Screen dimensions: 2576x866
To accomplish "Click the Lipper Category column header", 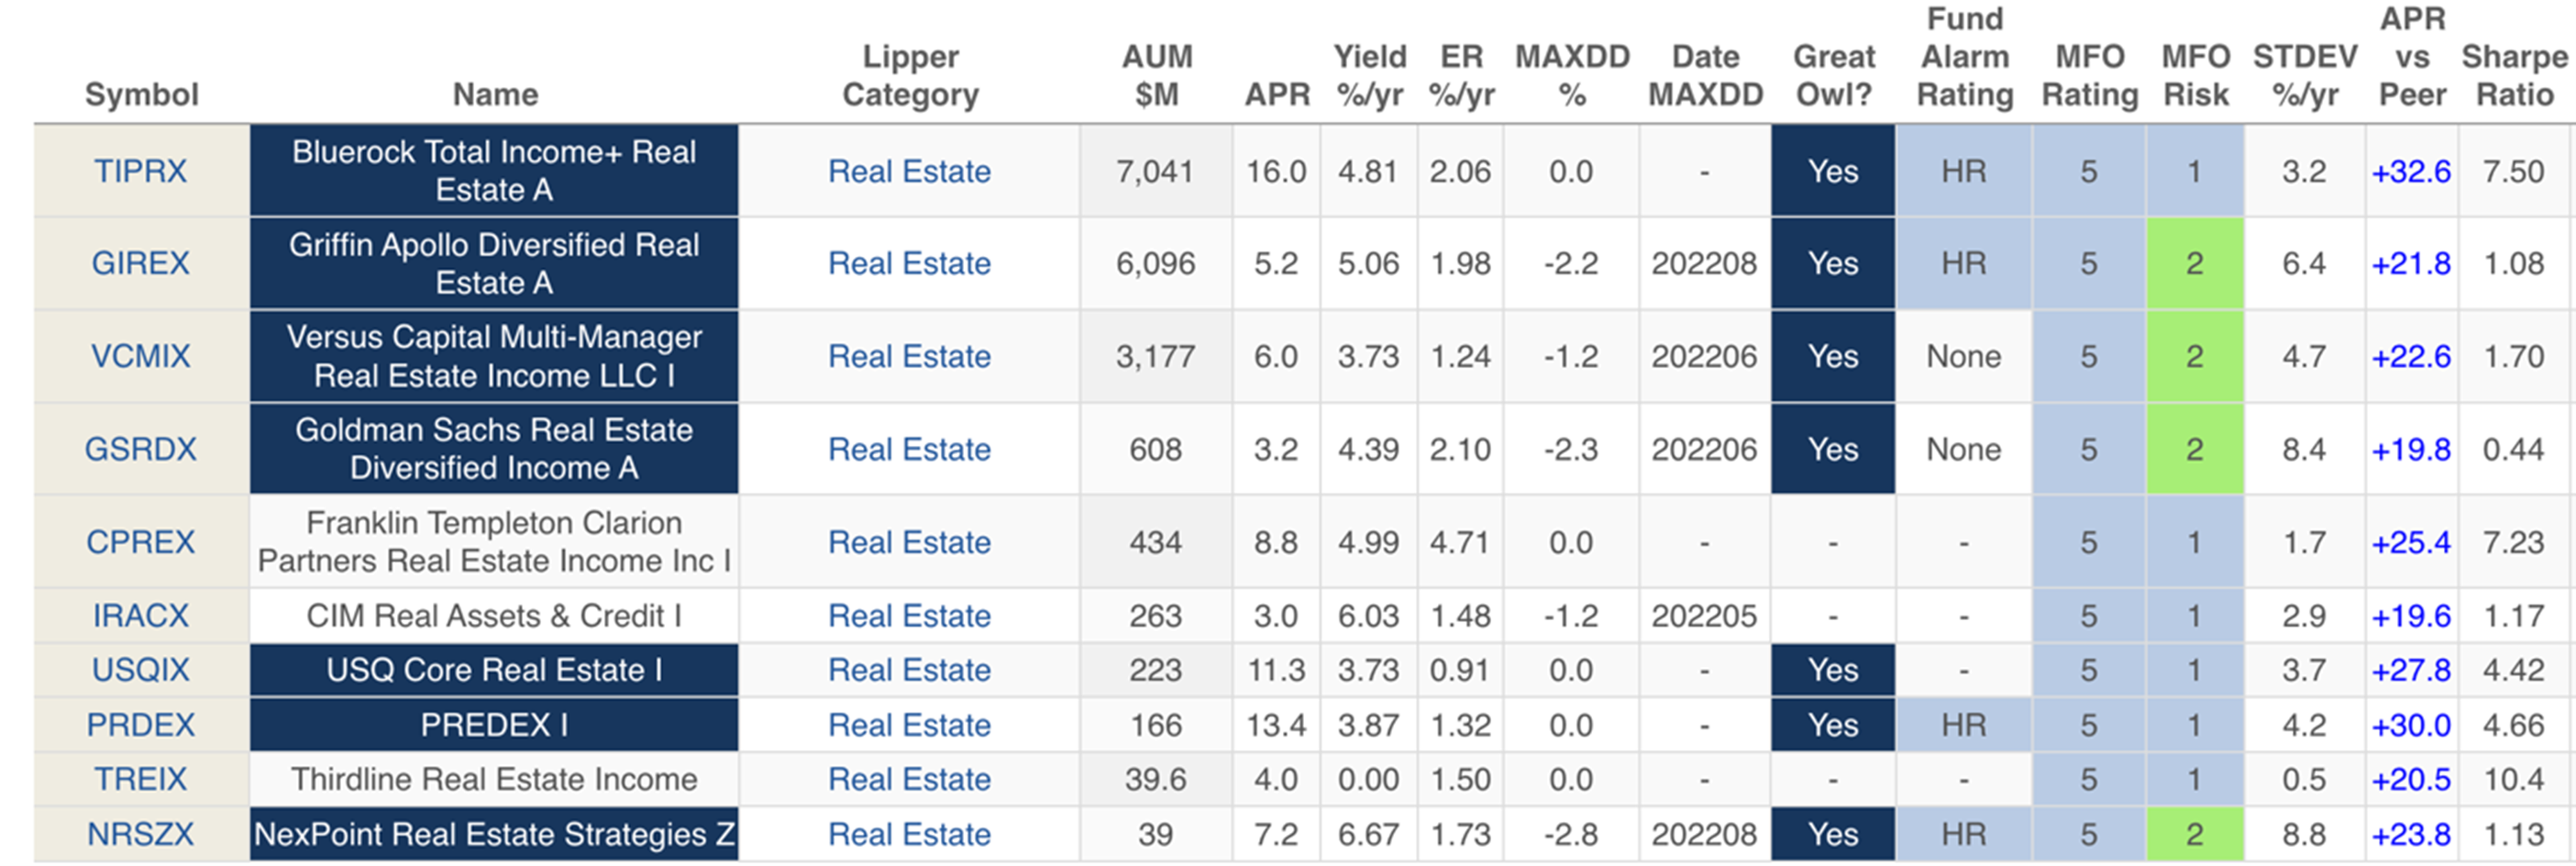I will click(x=910, y=75).
